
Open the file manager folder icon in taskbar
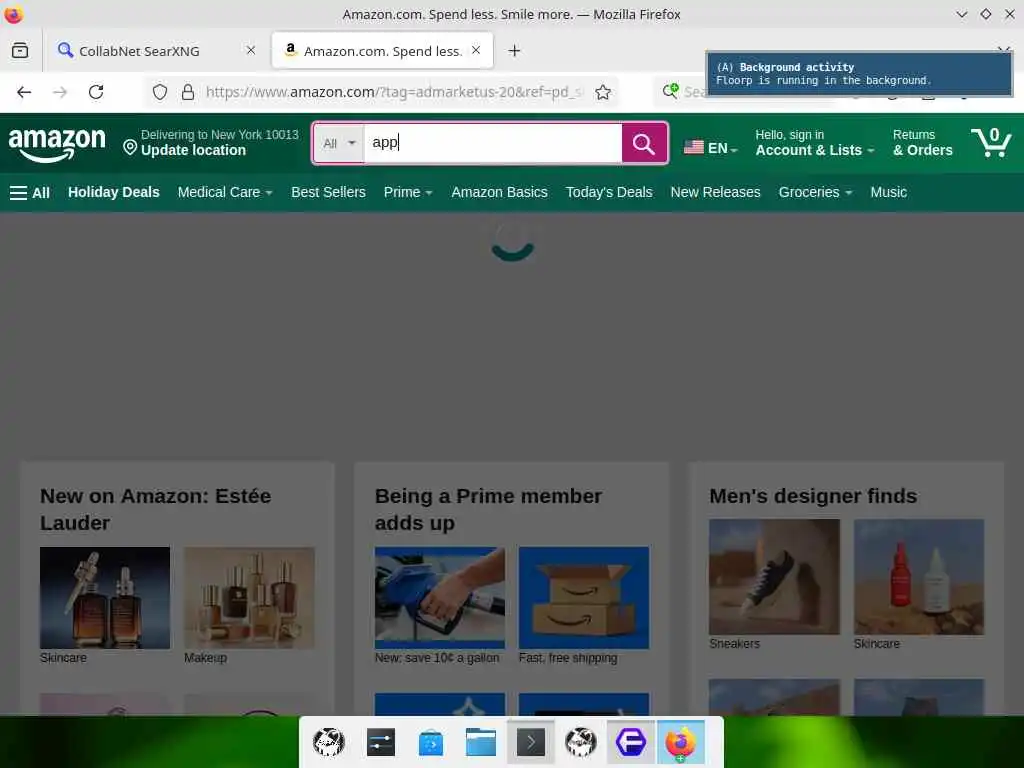481,743
